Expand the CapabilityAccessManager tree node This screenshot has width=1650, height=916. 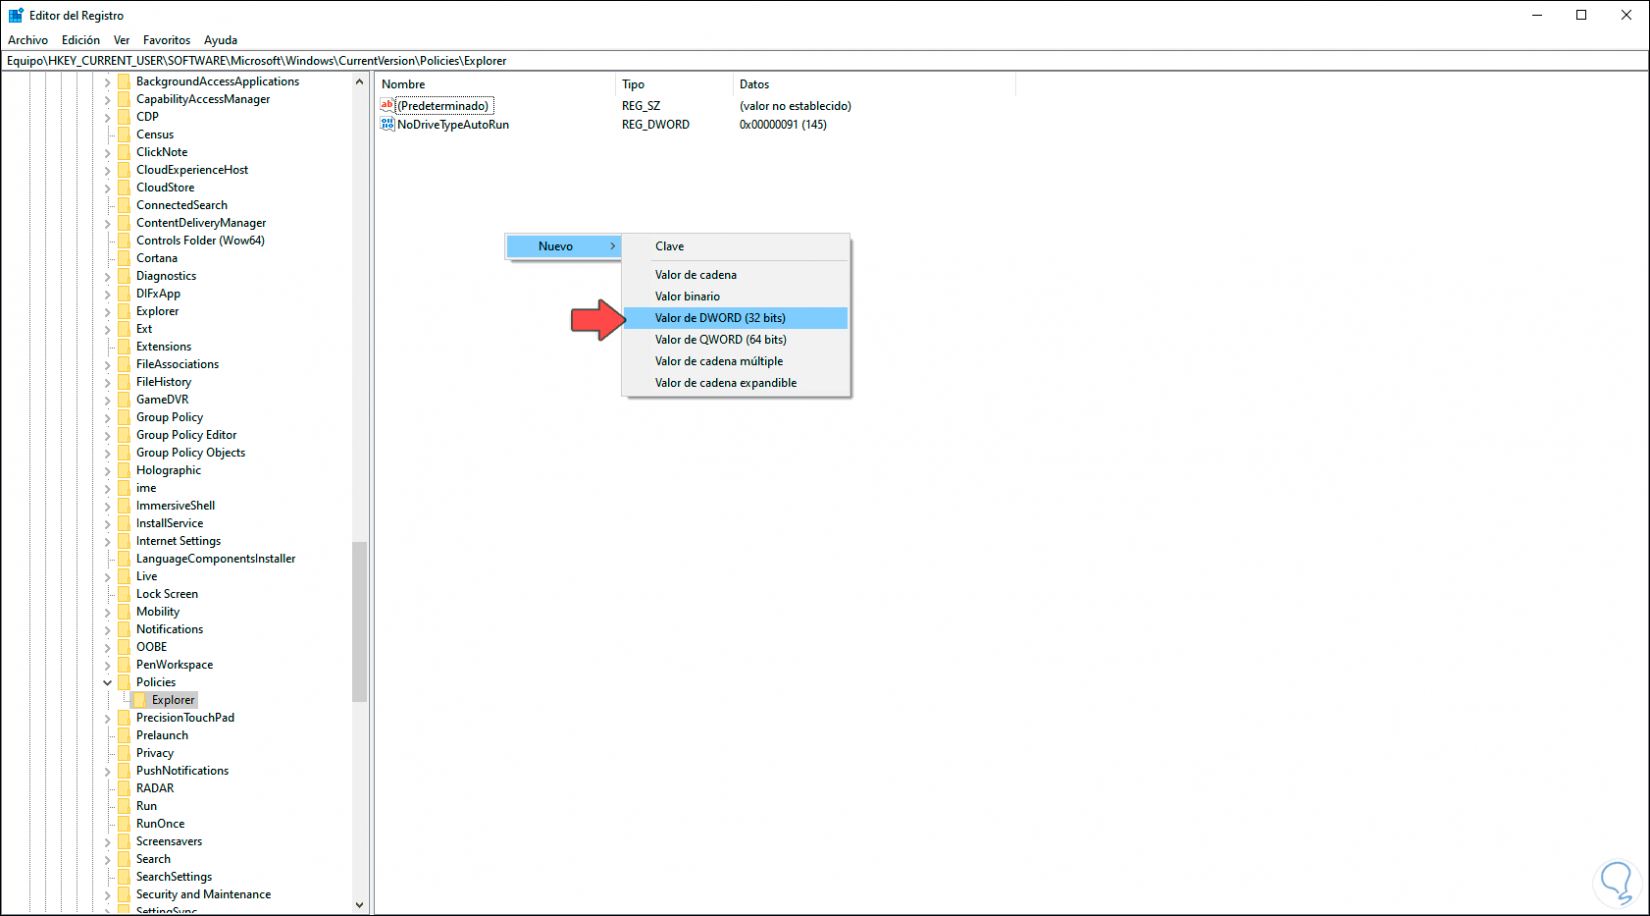click(x=108, y=99)
